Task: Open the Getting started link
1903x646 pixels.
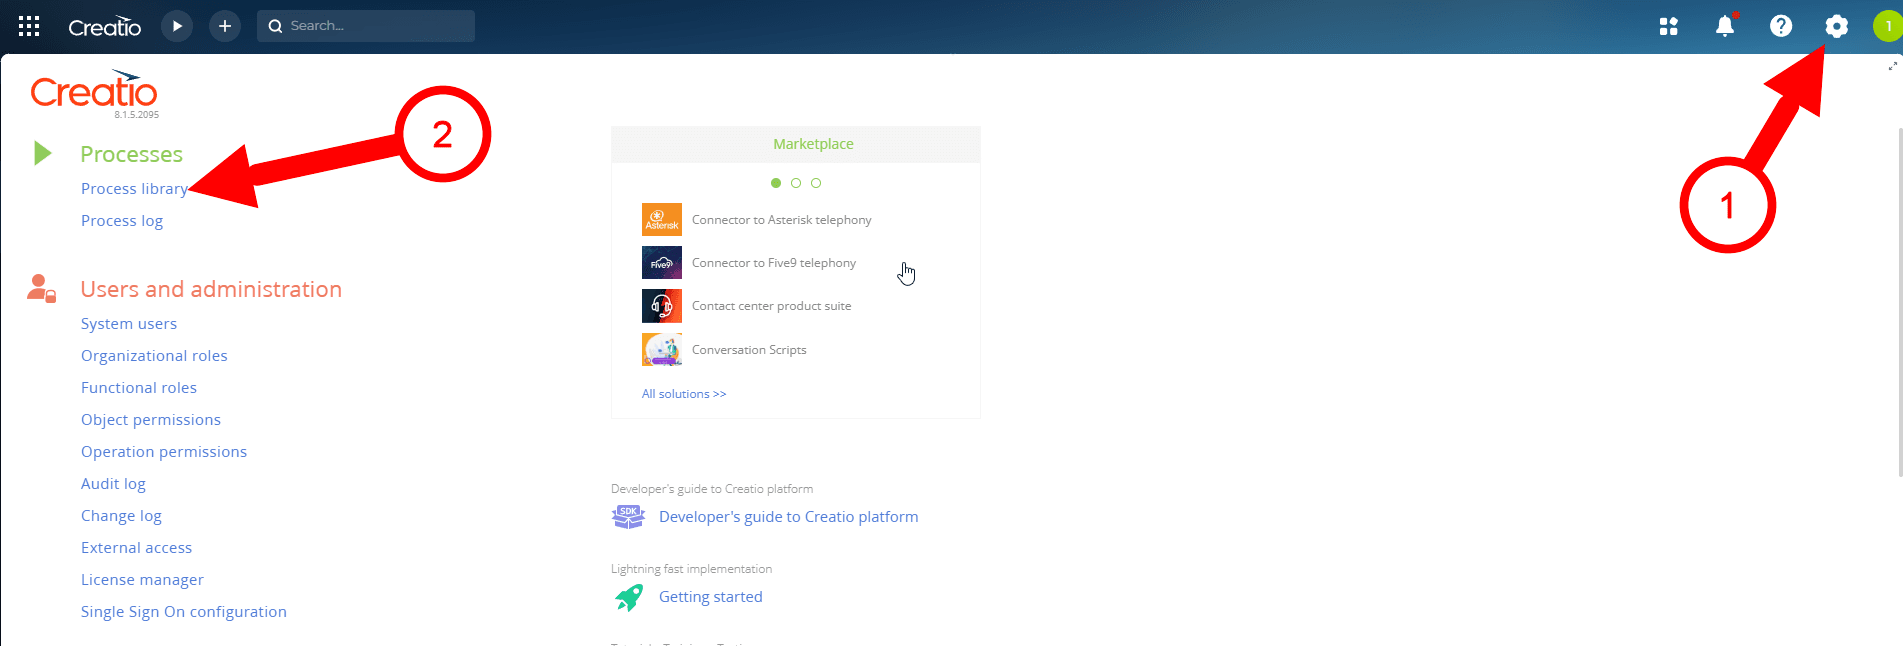Action: click(711, 597)
